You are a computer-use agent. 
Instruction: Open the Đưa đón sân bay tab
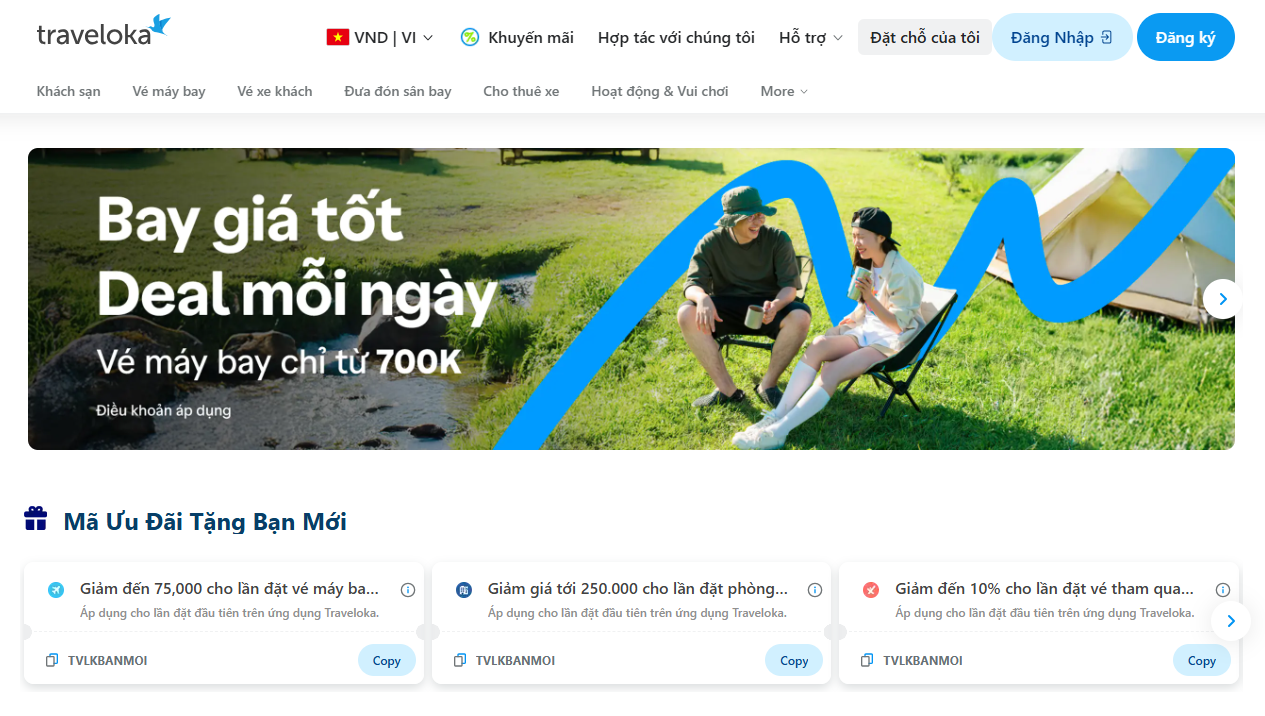coord(398,91)
